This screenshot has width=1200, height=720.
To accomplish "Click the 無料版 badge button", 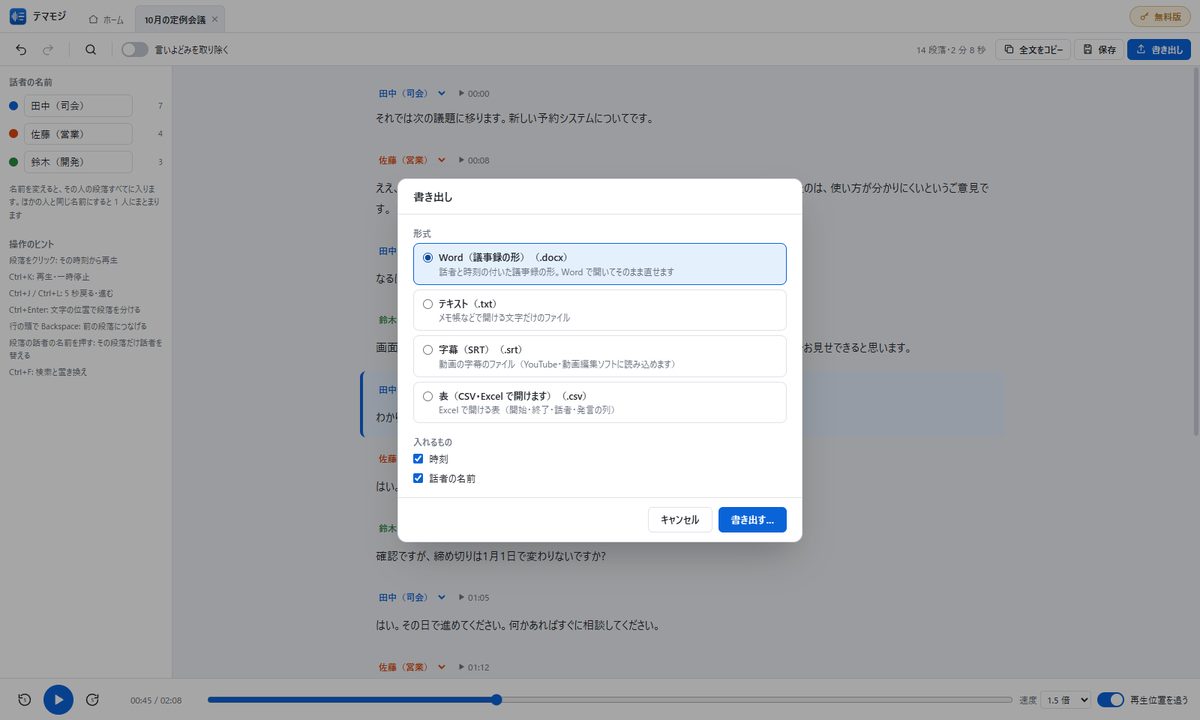I will (1160, 17).
